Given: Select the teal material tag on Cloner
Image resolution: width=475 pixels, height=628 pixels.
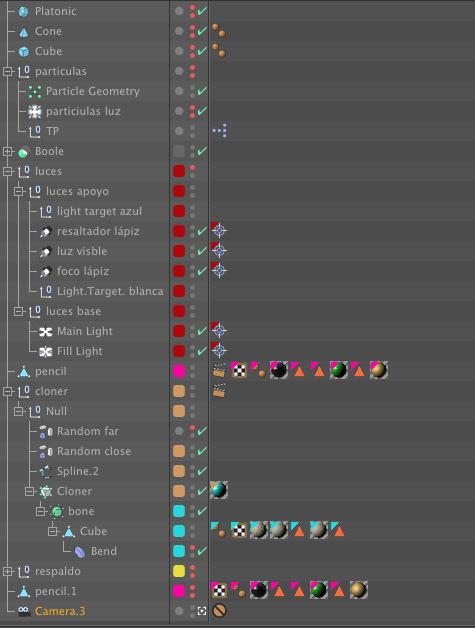Looking at the screenshot, I should [219, 490].
